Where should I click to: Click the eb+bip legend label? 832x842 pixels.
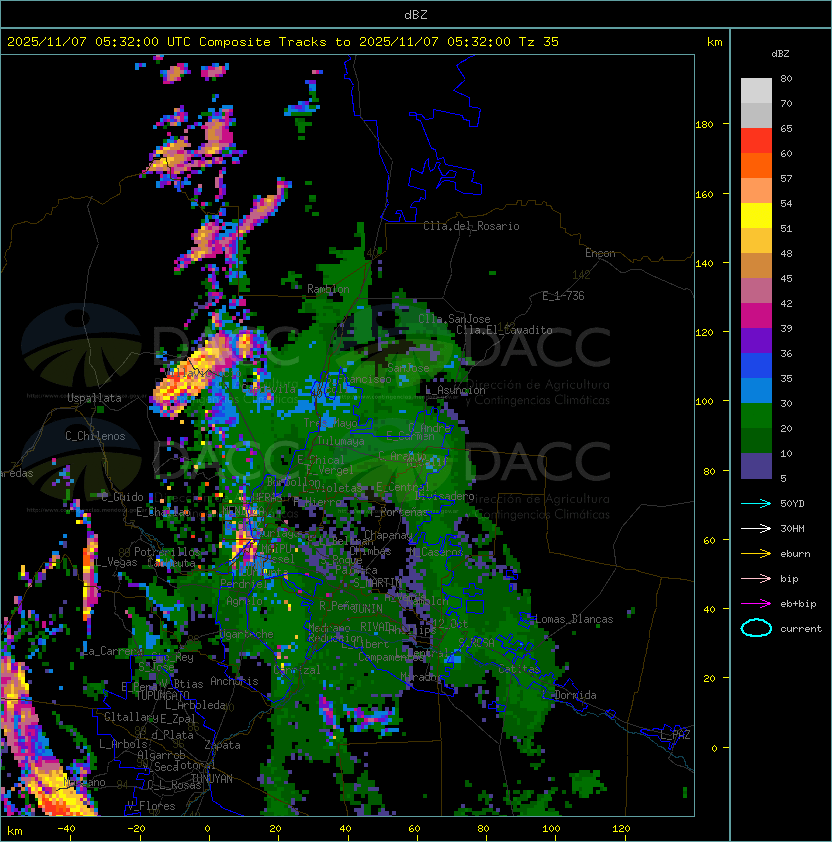pos(798,604)
